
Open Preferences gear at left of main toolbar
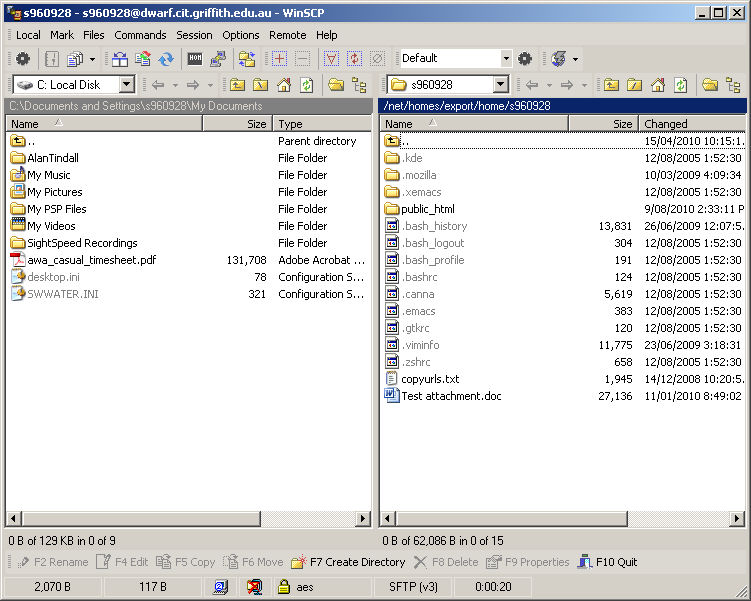click(x=23, y=59)
